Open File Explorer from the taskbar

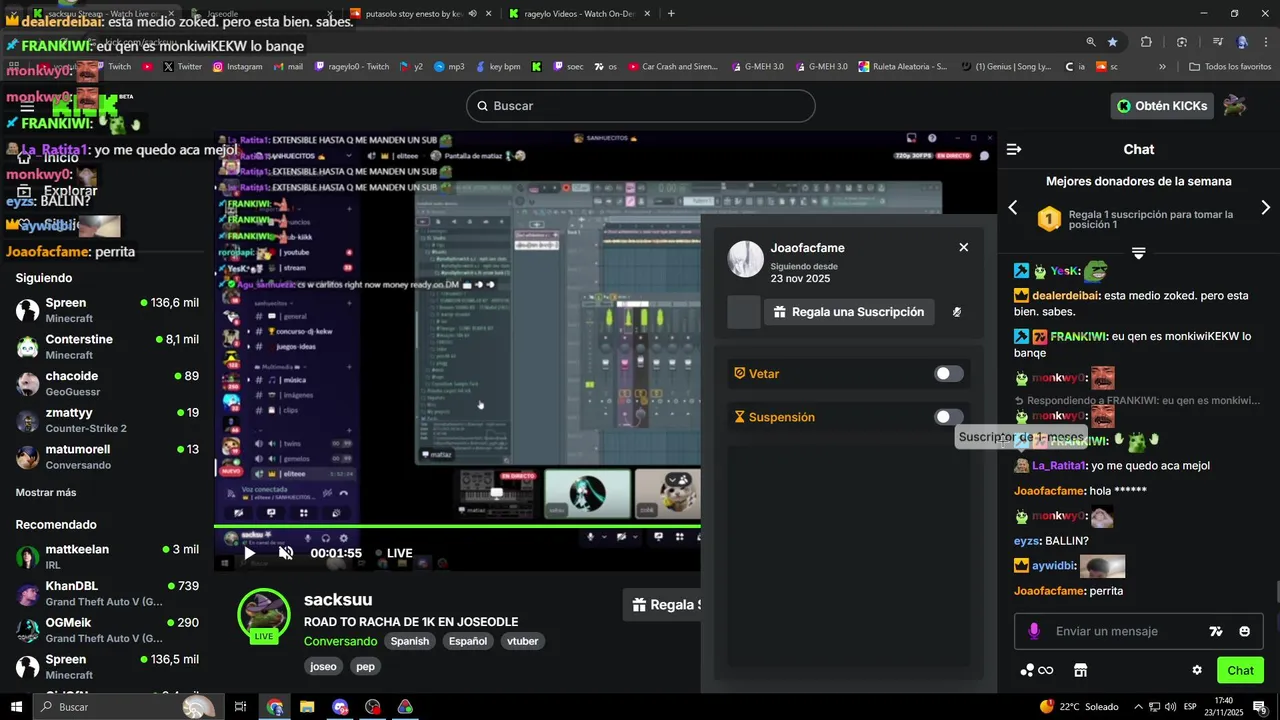coord(307,707)
